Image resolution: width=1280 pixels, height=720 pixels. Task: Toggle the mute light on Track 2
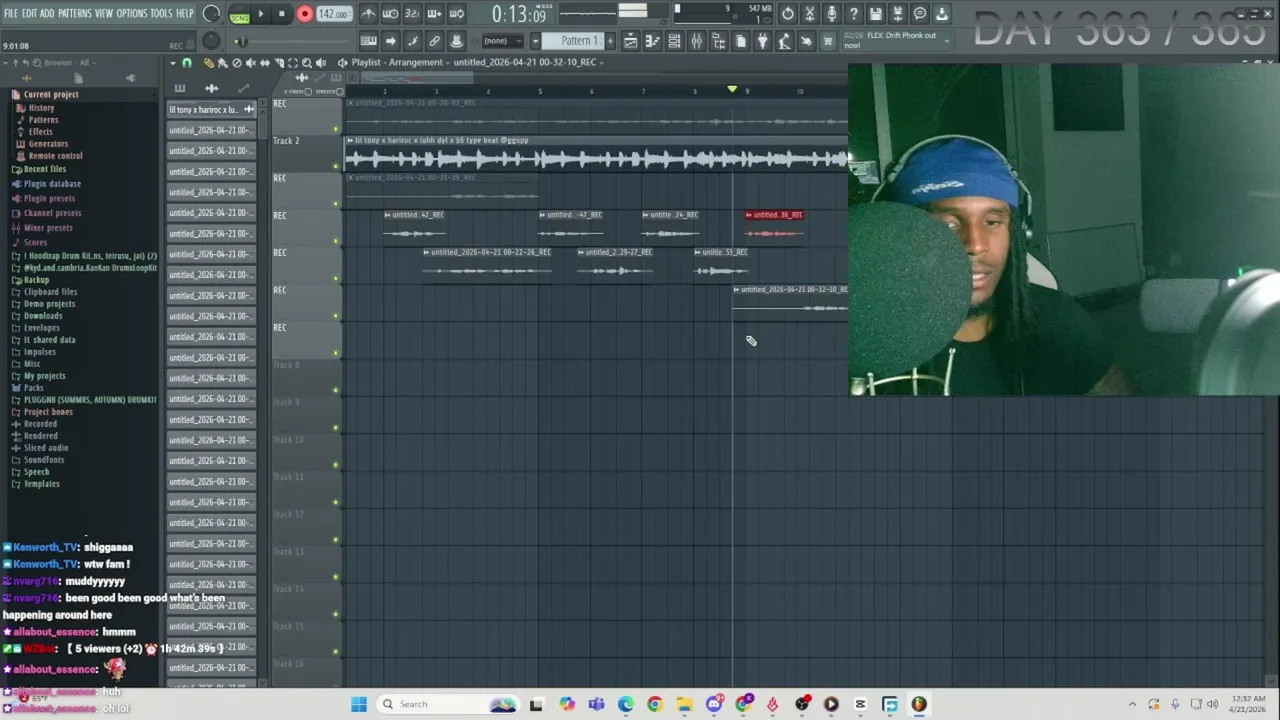[336, 167]
